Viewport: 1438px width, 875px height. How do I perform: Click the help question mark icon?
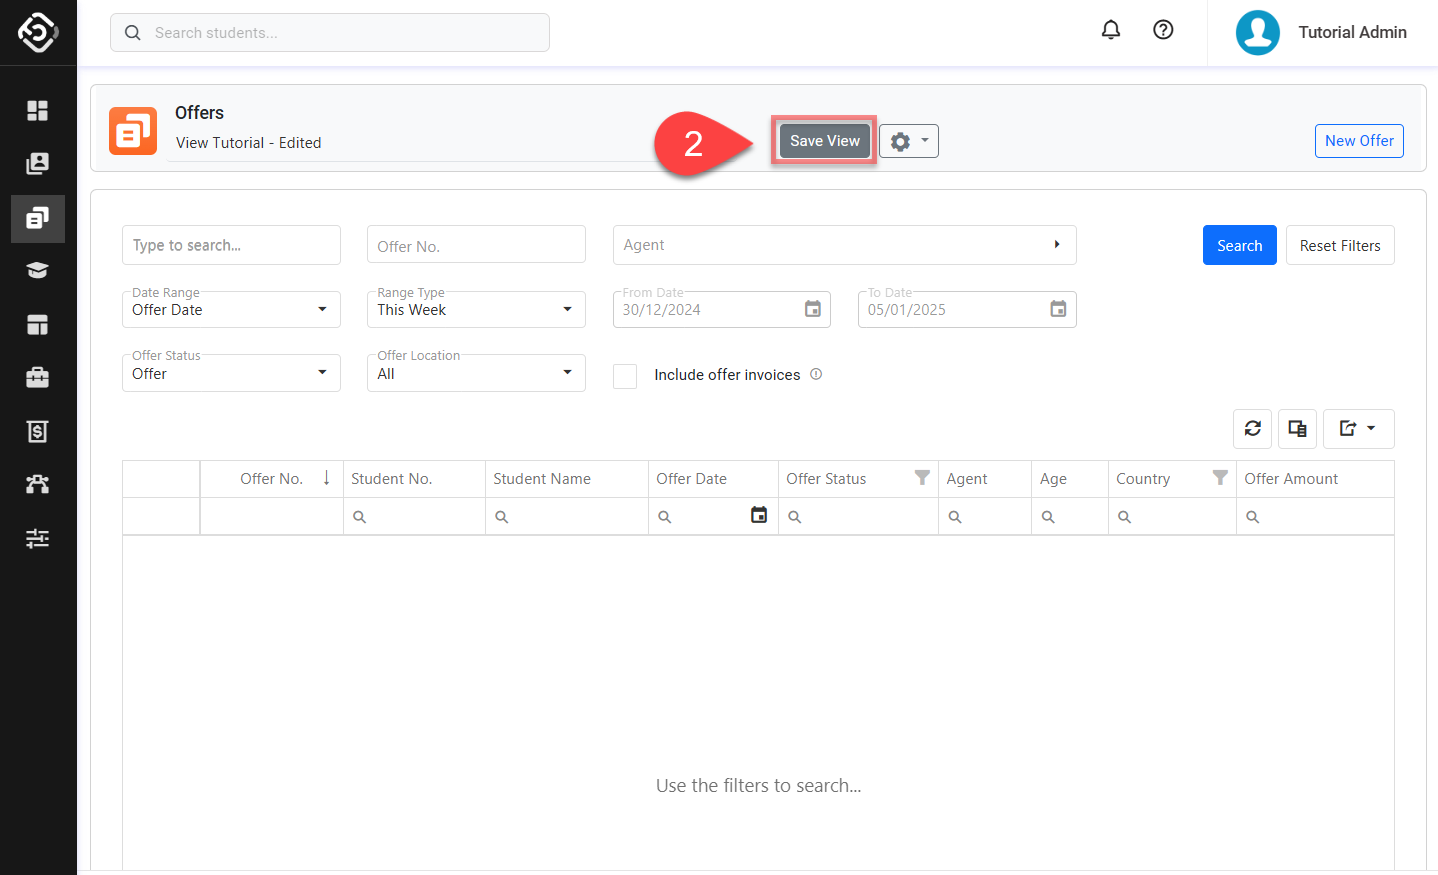click(x=1163, y=30)
